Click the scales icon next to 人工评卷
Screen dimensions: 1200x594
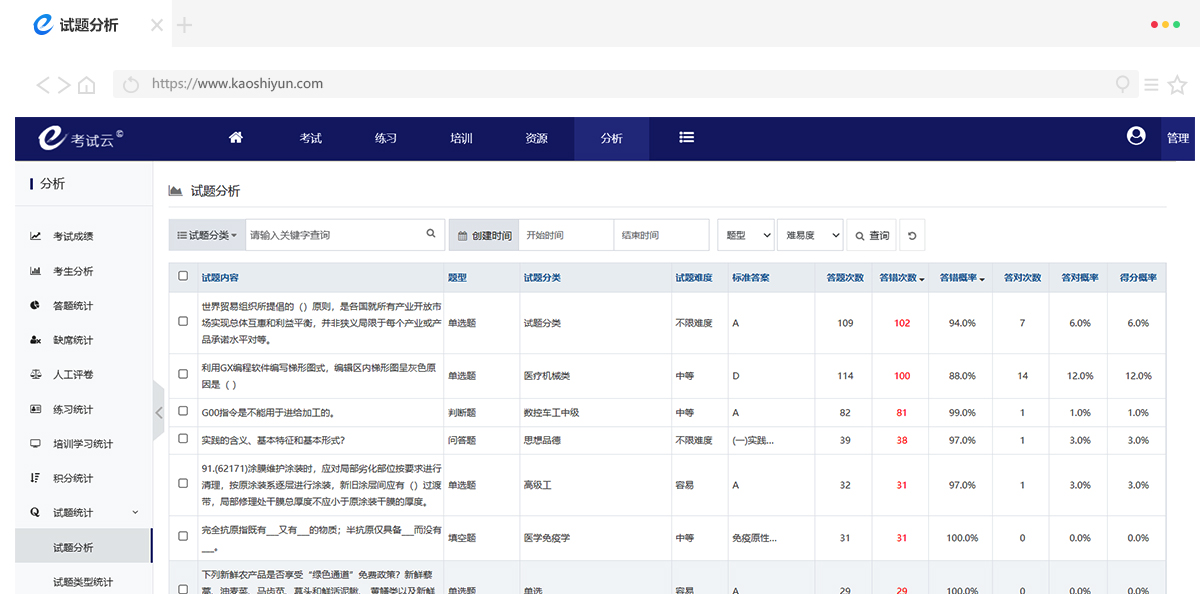(35, 374)
